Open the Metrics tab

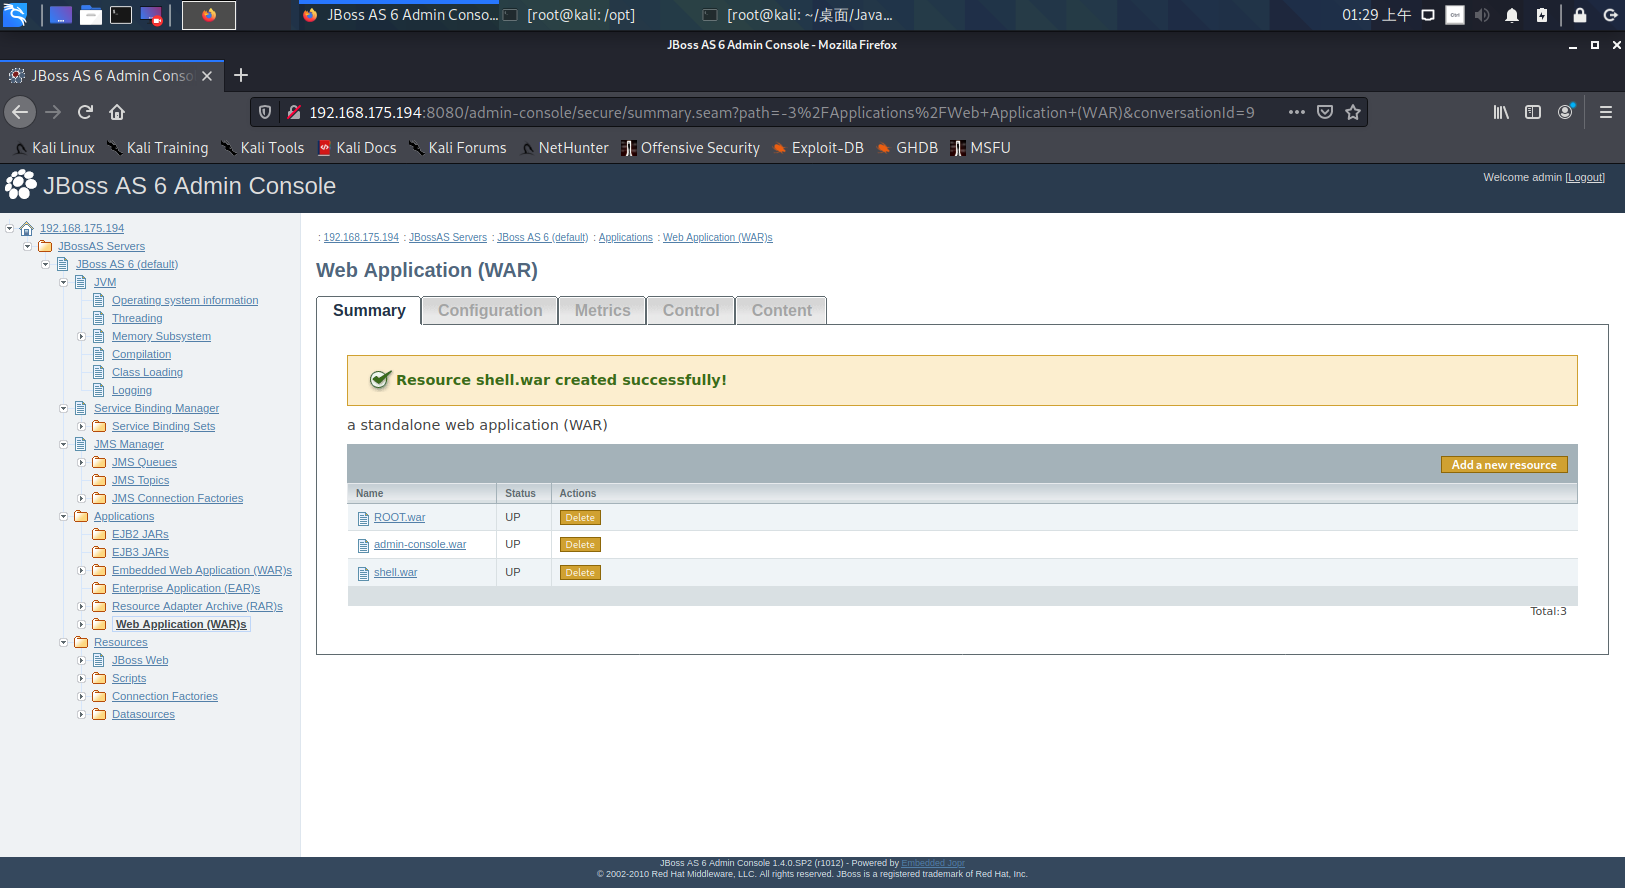(x=602, y=311)
